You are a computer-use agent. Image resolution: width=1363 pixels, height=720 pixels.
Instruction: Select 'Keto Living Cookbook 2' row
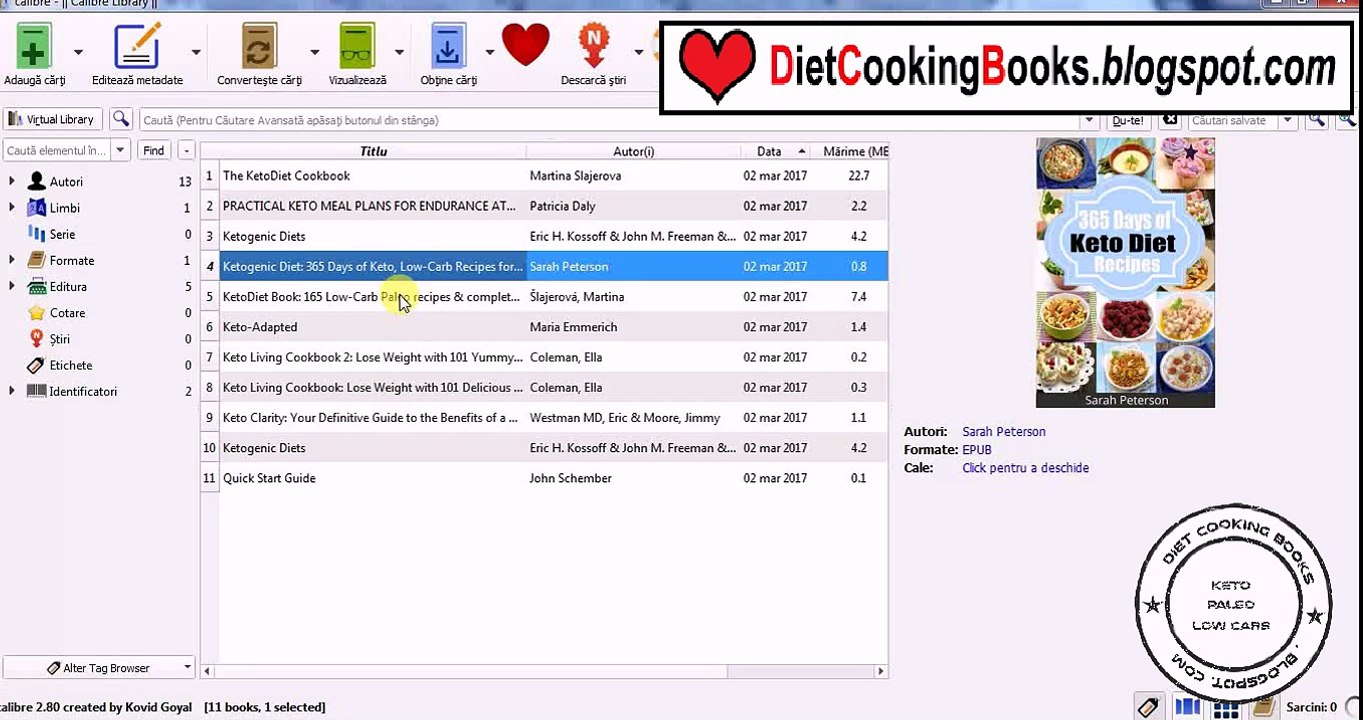tap(544, 357)
